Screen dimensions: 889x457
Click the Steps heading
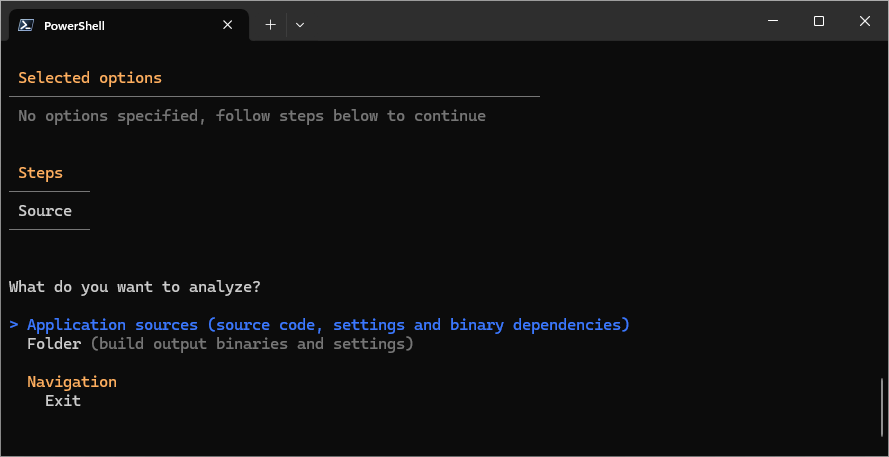point(40,172)
